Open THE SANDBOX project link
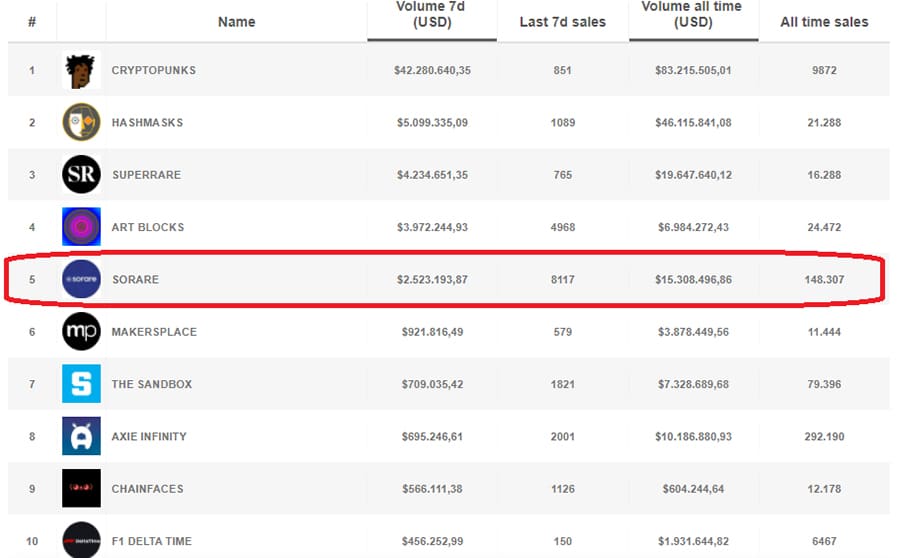Screen dimensions: 900x558 click(x=152, y=383)
